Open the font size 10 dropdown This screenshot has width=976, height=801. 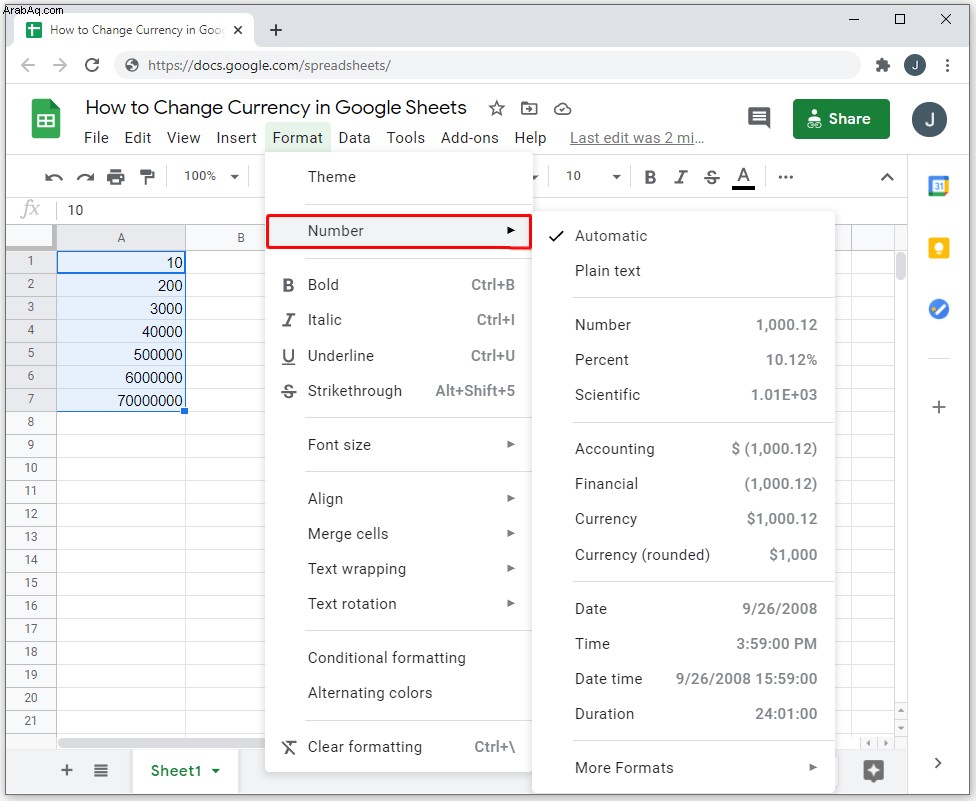point(593,177)
